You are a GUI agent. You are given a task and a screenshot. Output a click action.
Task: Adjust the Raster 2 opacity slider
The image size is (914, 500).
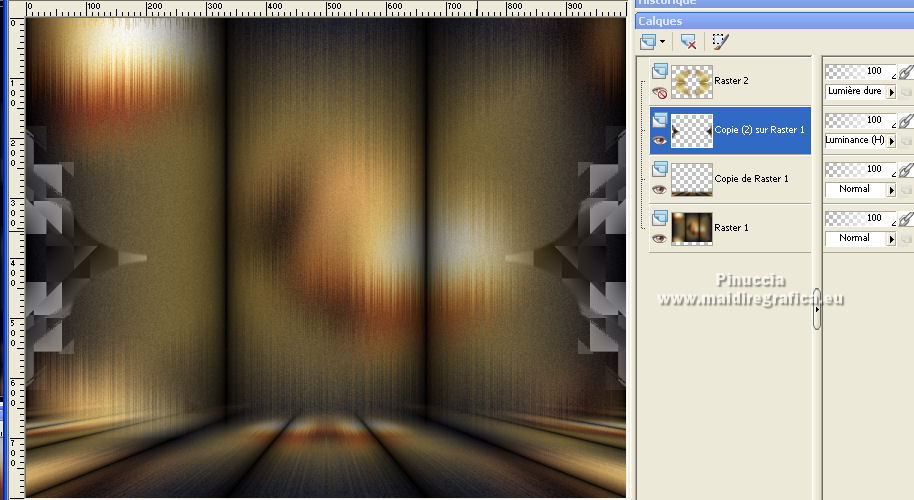tap(860, 71)
